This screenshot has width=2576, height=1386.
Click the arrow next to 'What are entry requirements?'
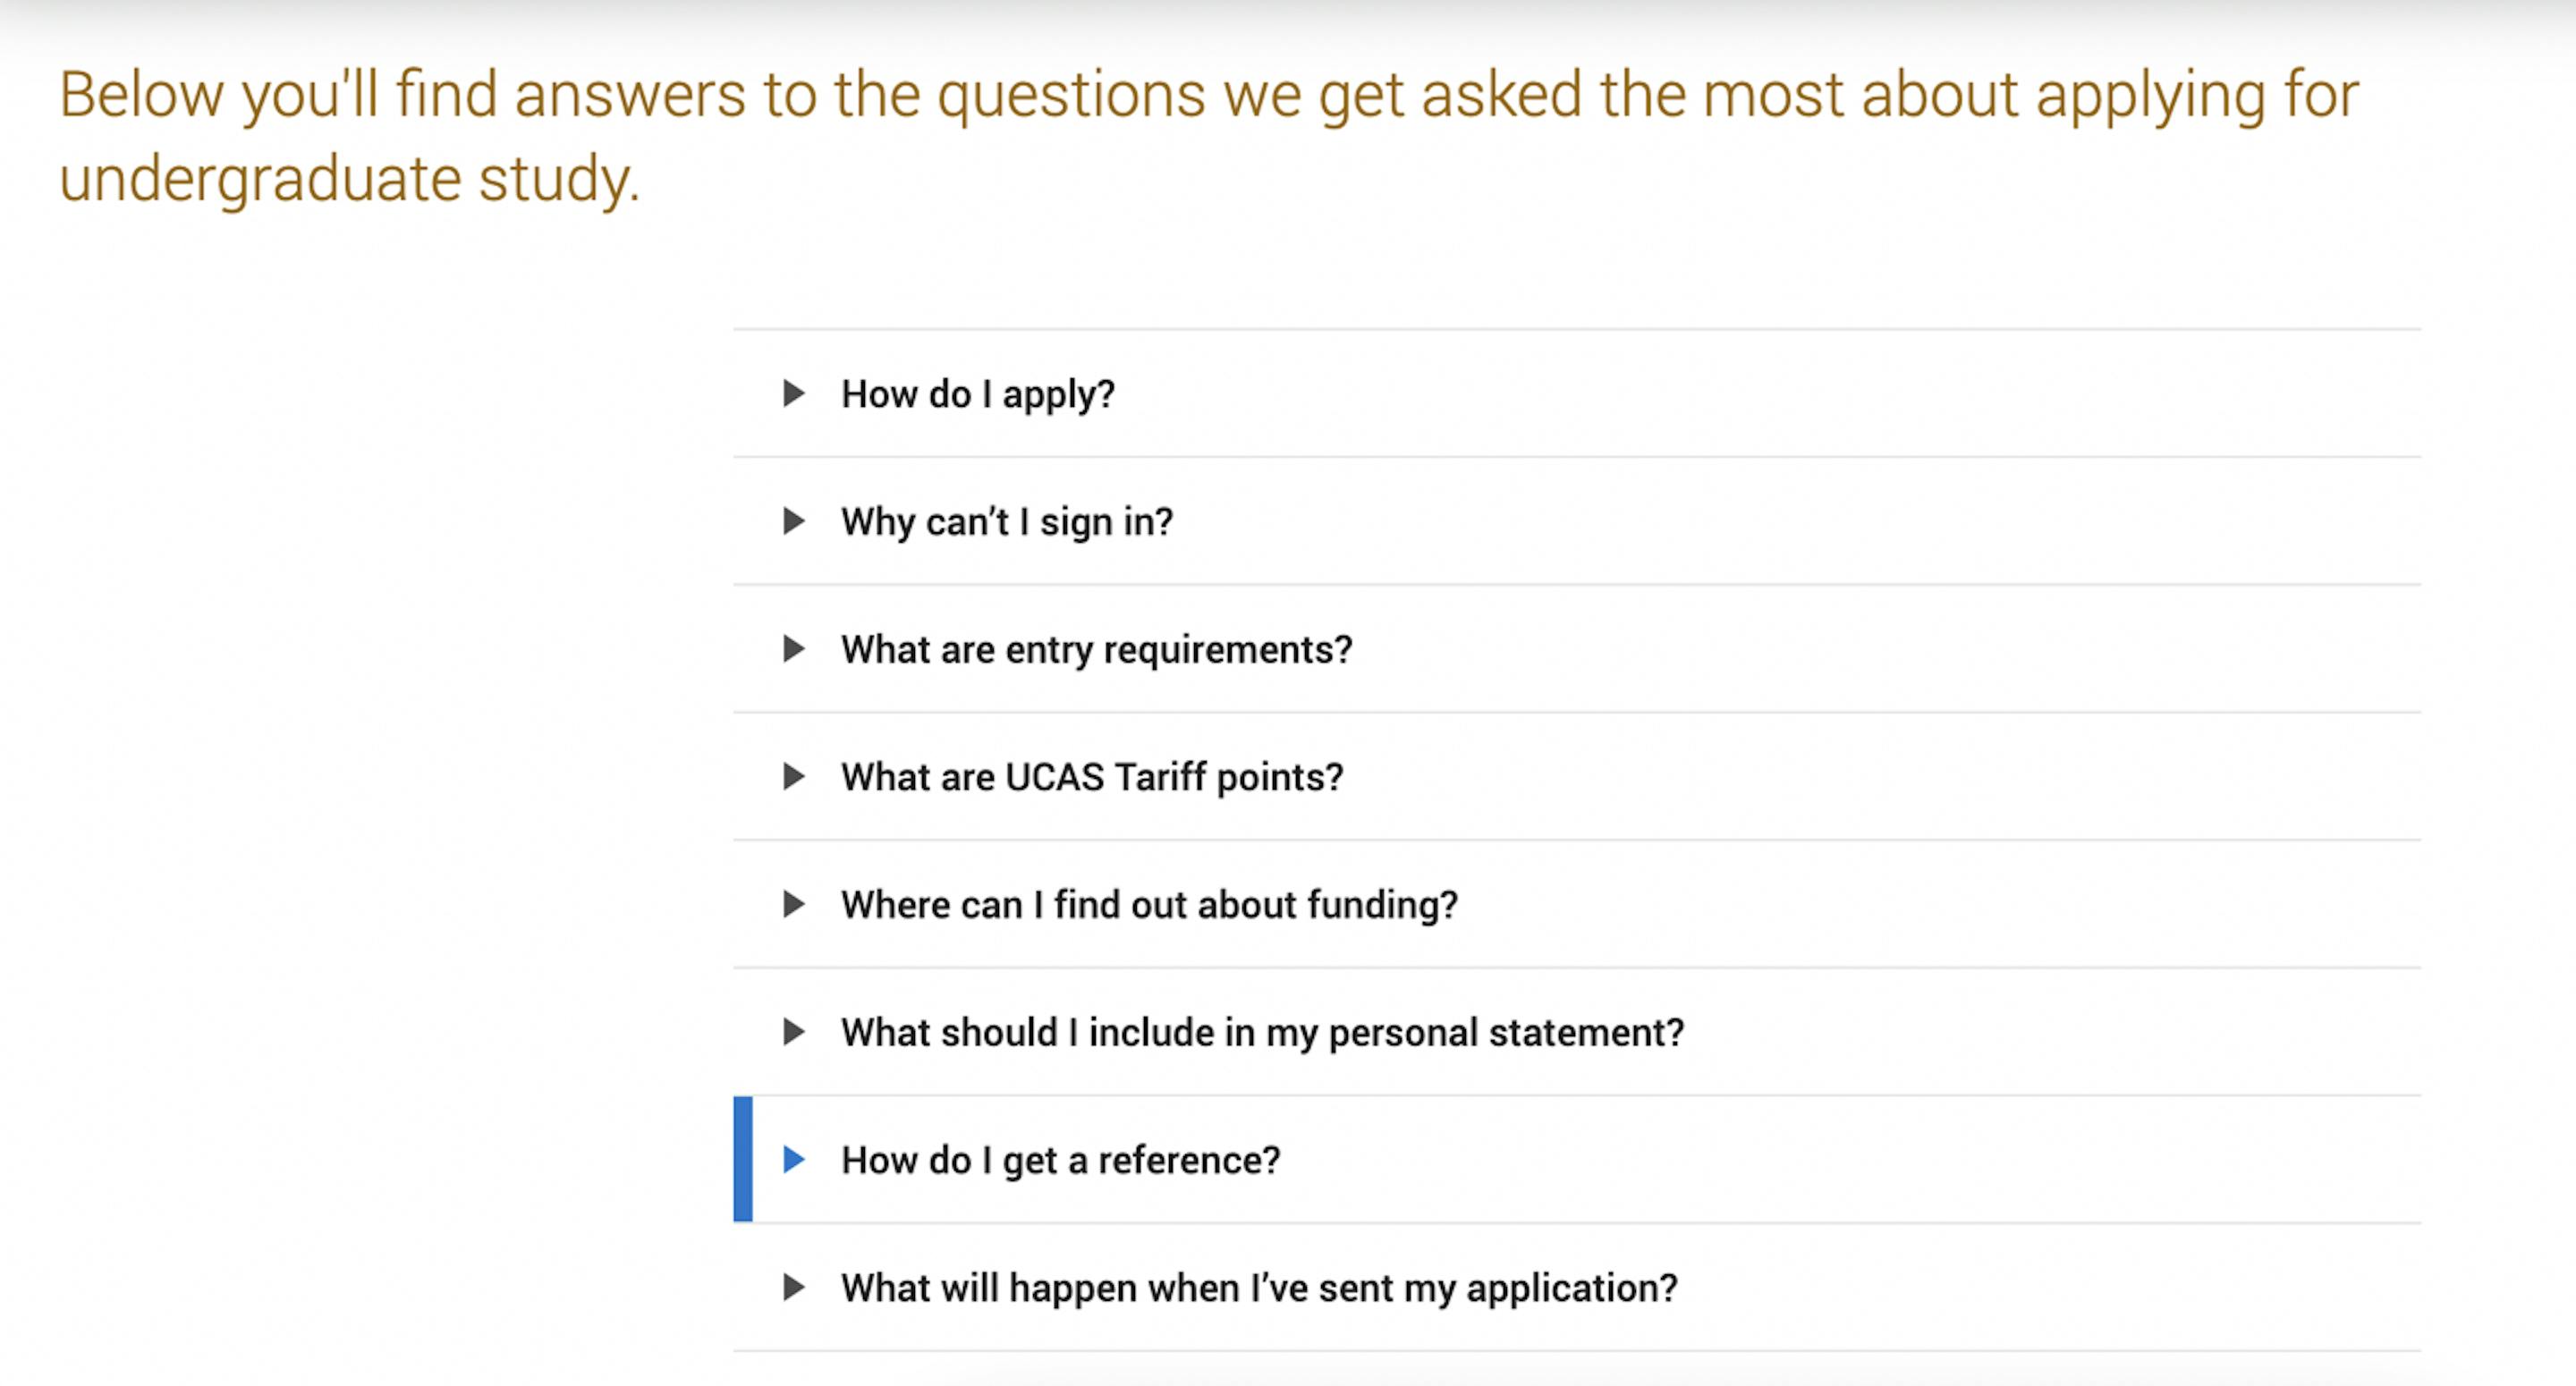pos(794,649)
